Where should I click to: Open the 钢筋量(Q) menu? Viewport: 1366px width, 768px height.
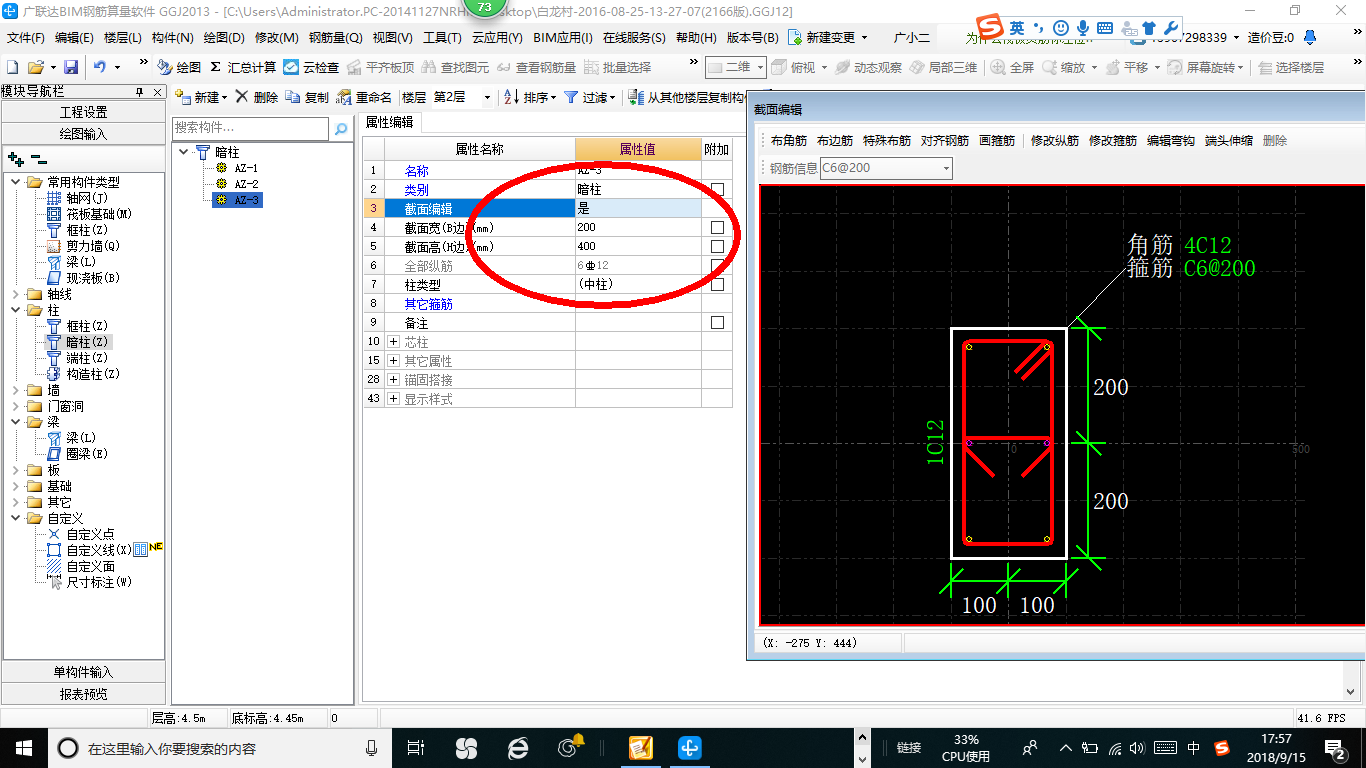[x=335, y=38]
